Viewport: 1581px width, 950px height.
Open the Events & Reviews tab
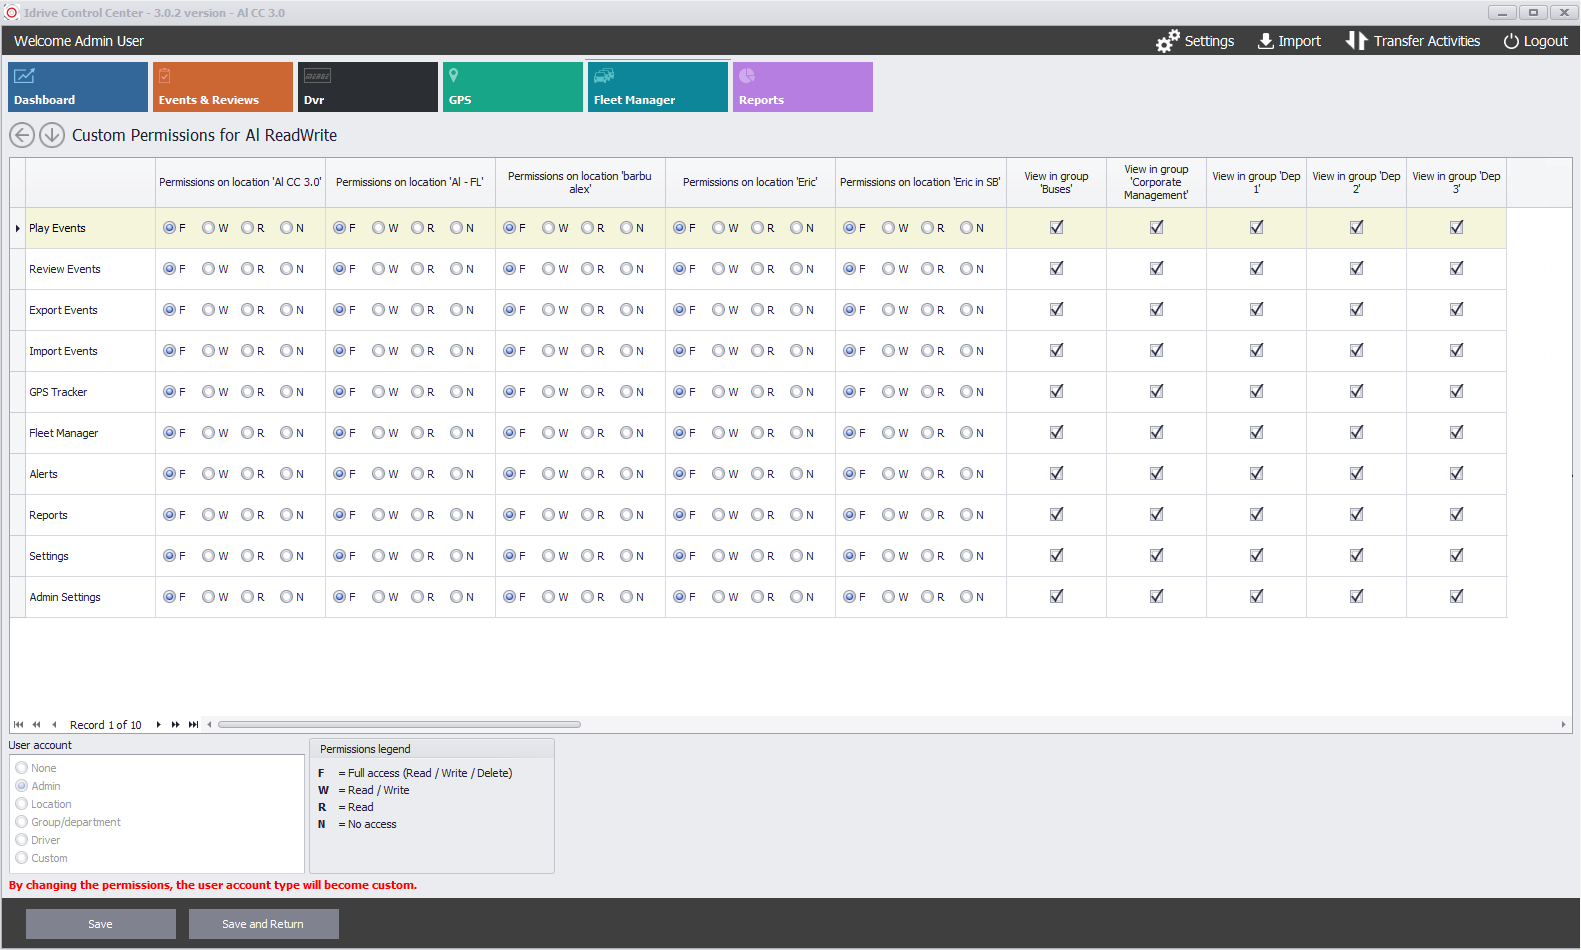click(222, 87)
